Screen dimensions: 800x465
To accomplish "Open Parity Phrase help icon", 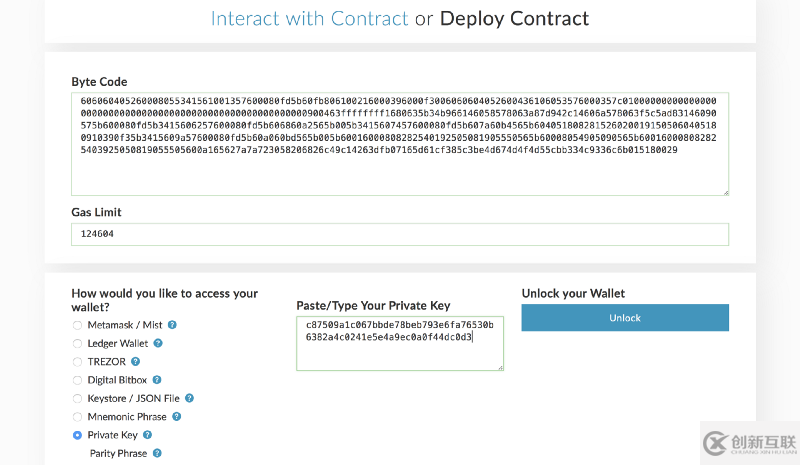I will point(157,453).
